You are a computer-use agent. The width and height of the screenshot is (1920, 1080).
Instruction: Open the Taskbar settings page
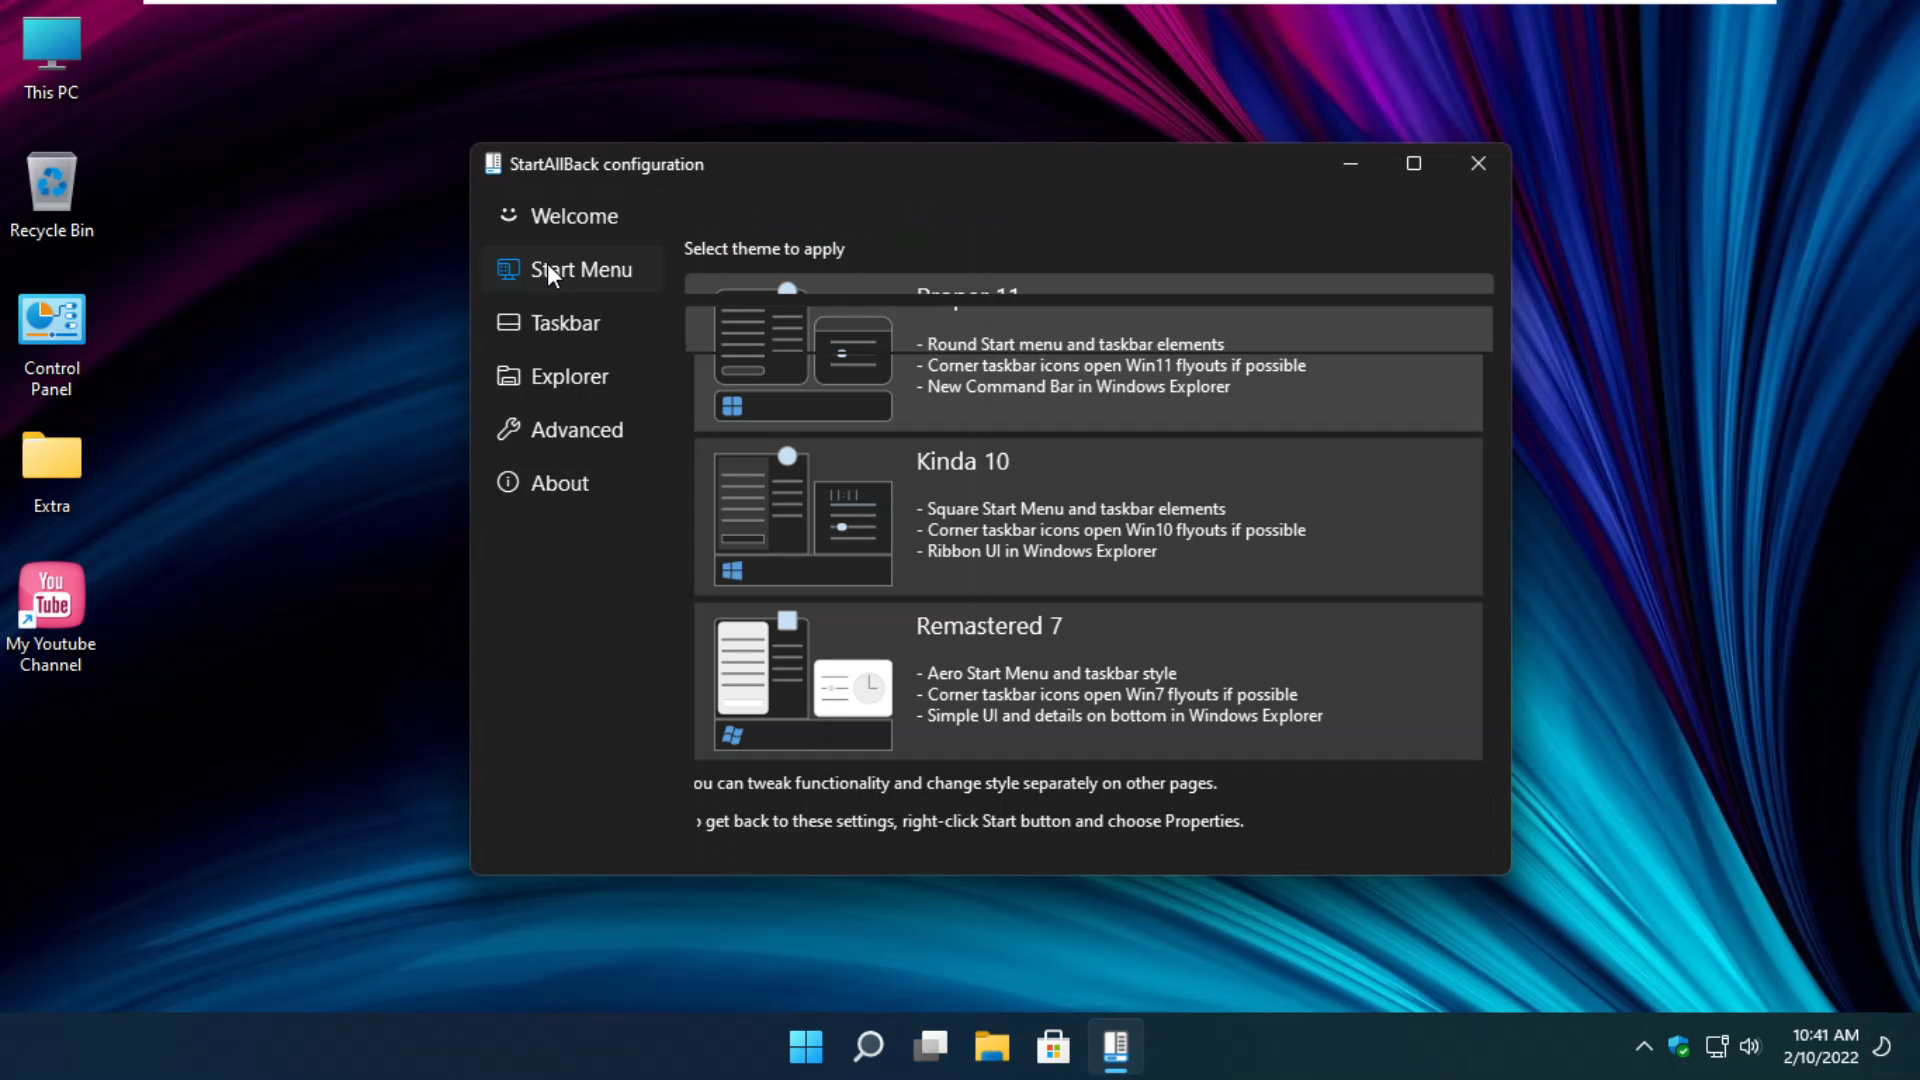573,323
